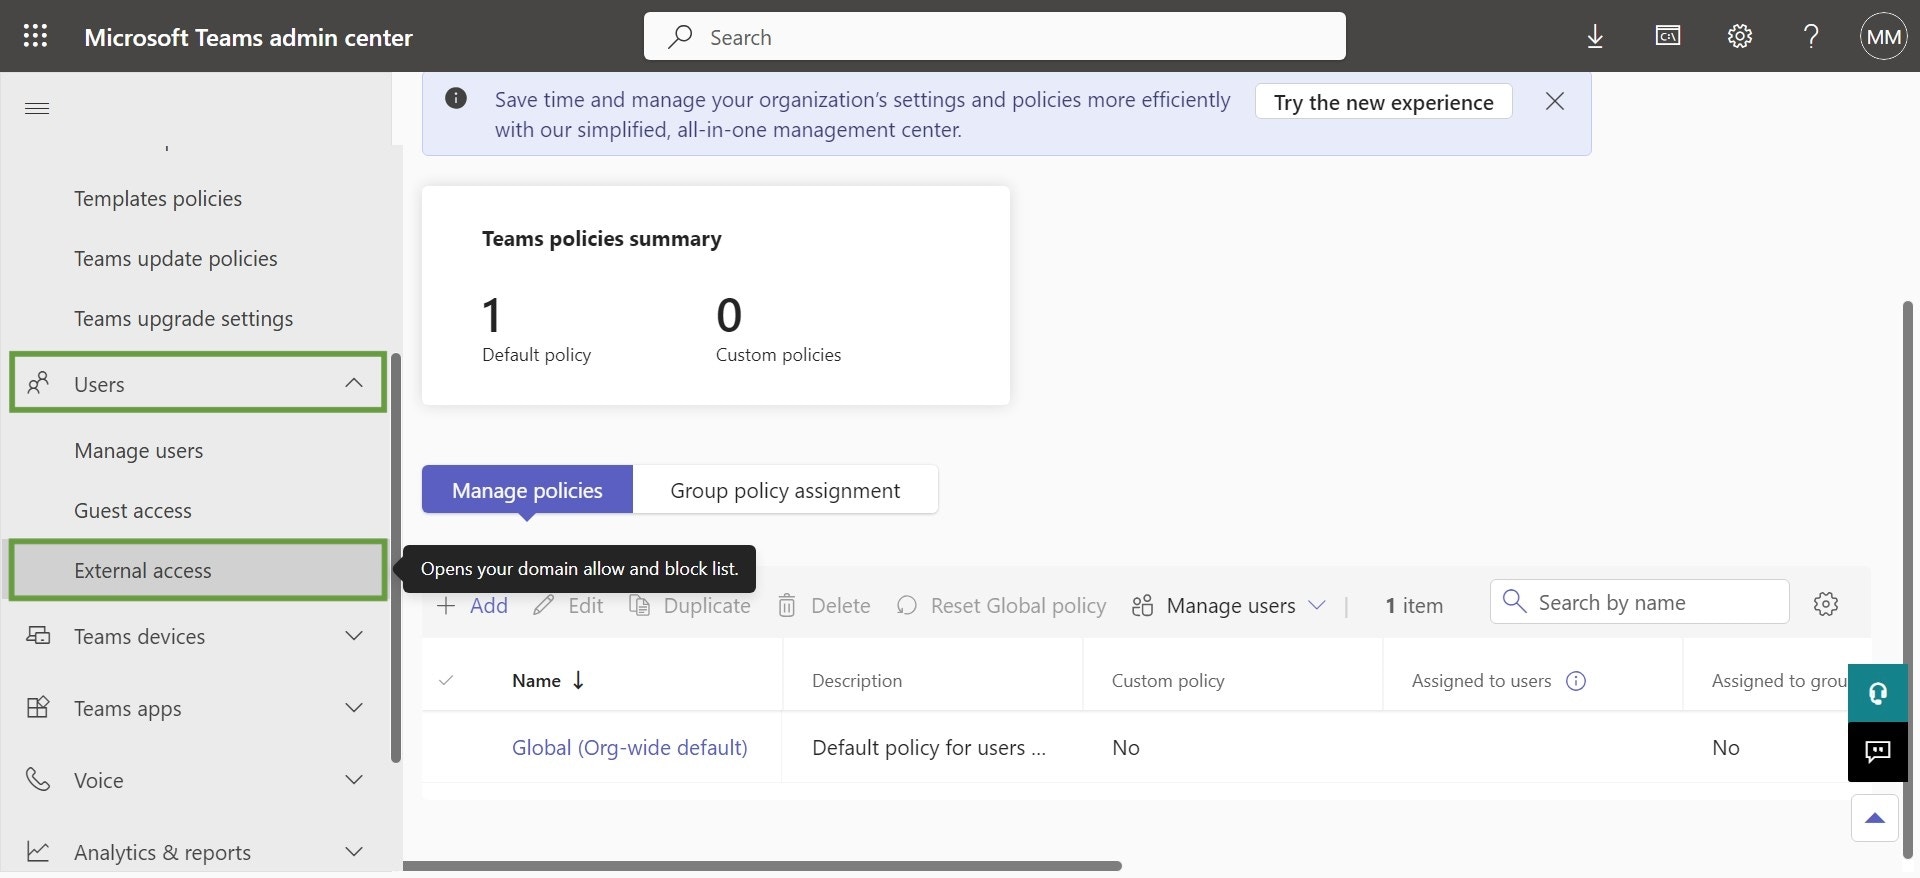This screenshot has width=1920, height=878.
Task: Open Guest access in sidebar
Action: [133, 510]
